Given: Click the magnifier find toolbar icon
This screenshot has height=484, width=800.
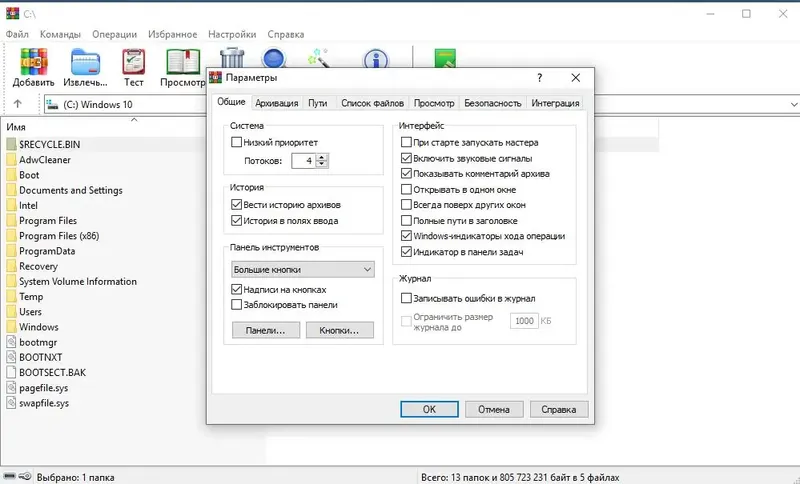Looking at the screenshot, I should 274,58.
